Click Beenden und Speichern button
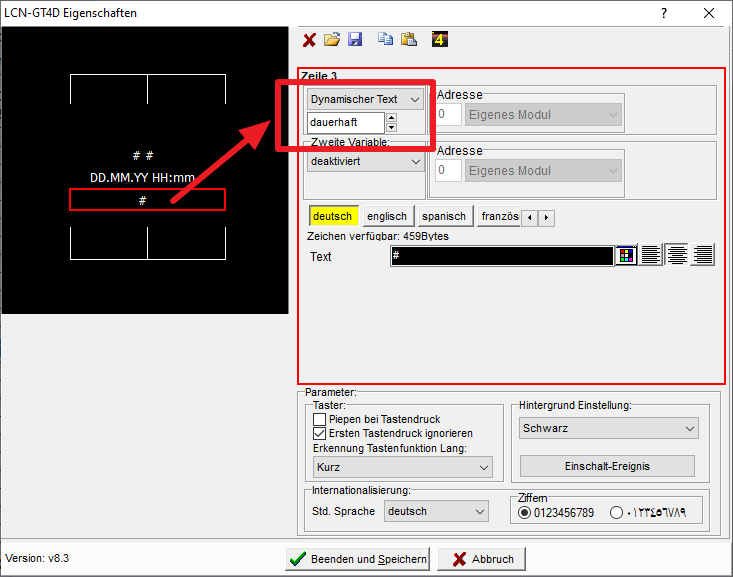This screenshot has width=733, height=577. pos(358,559)
